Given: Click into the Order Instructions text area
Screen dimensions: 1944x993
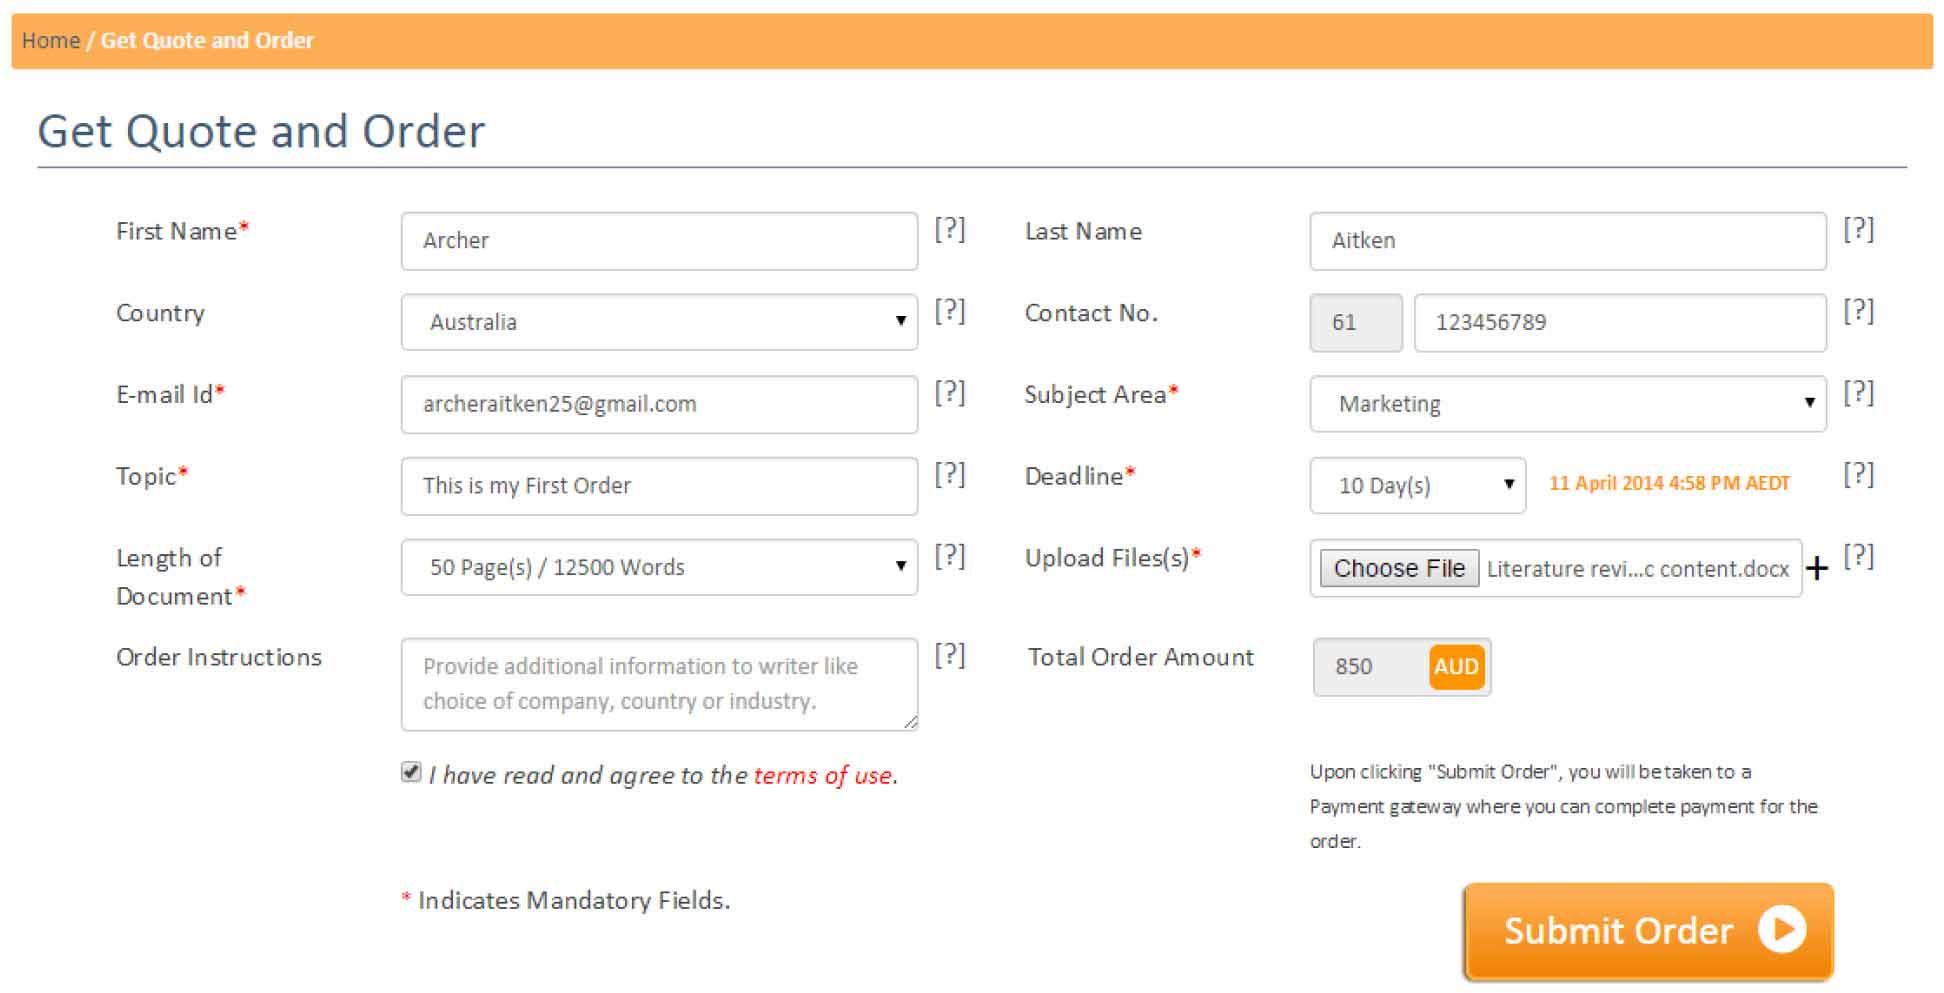Looking at the screenshot, I should [659, 684].
